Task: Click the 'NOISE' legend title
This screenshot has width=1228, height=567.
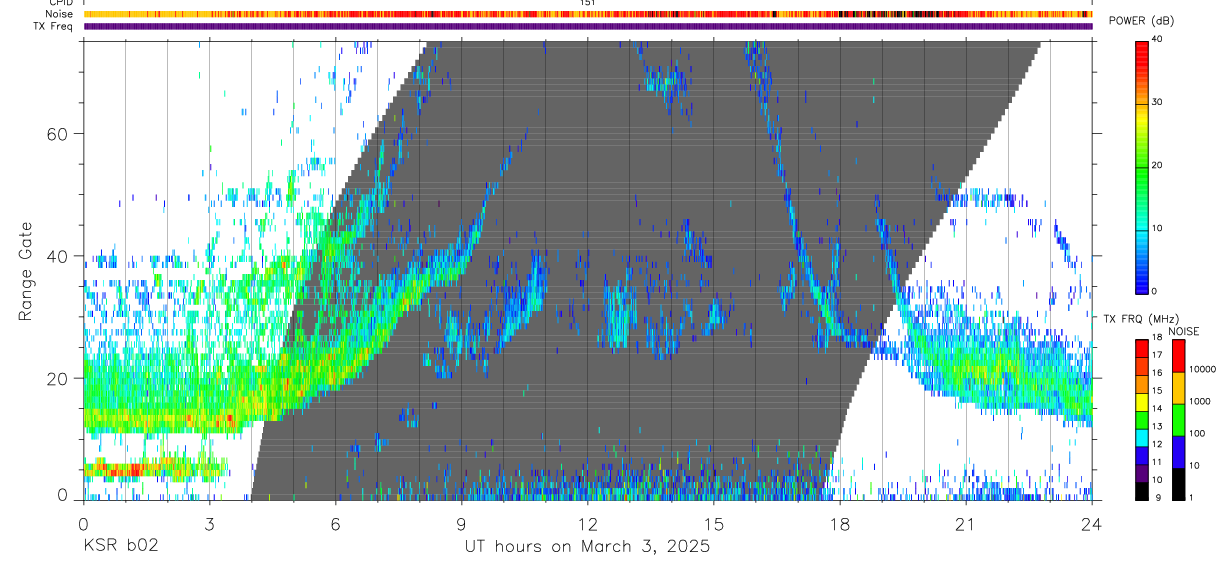Action: (1183, 331)
